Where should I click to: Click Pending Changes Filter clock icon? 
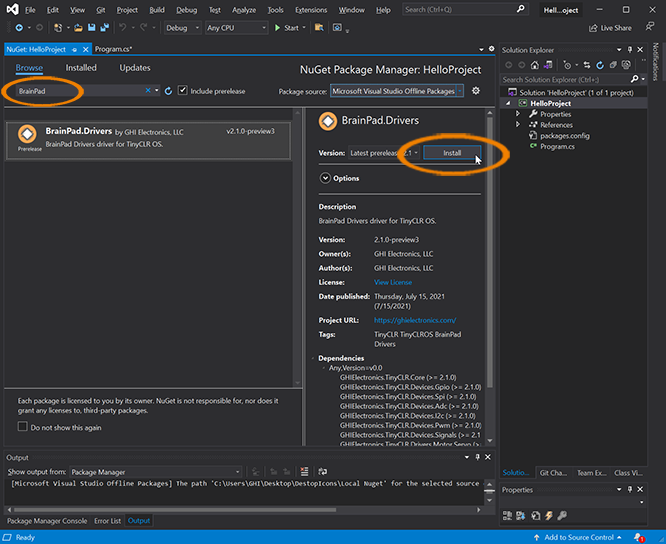point(567,65)
